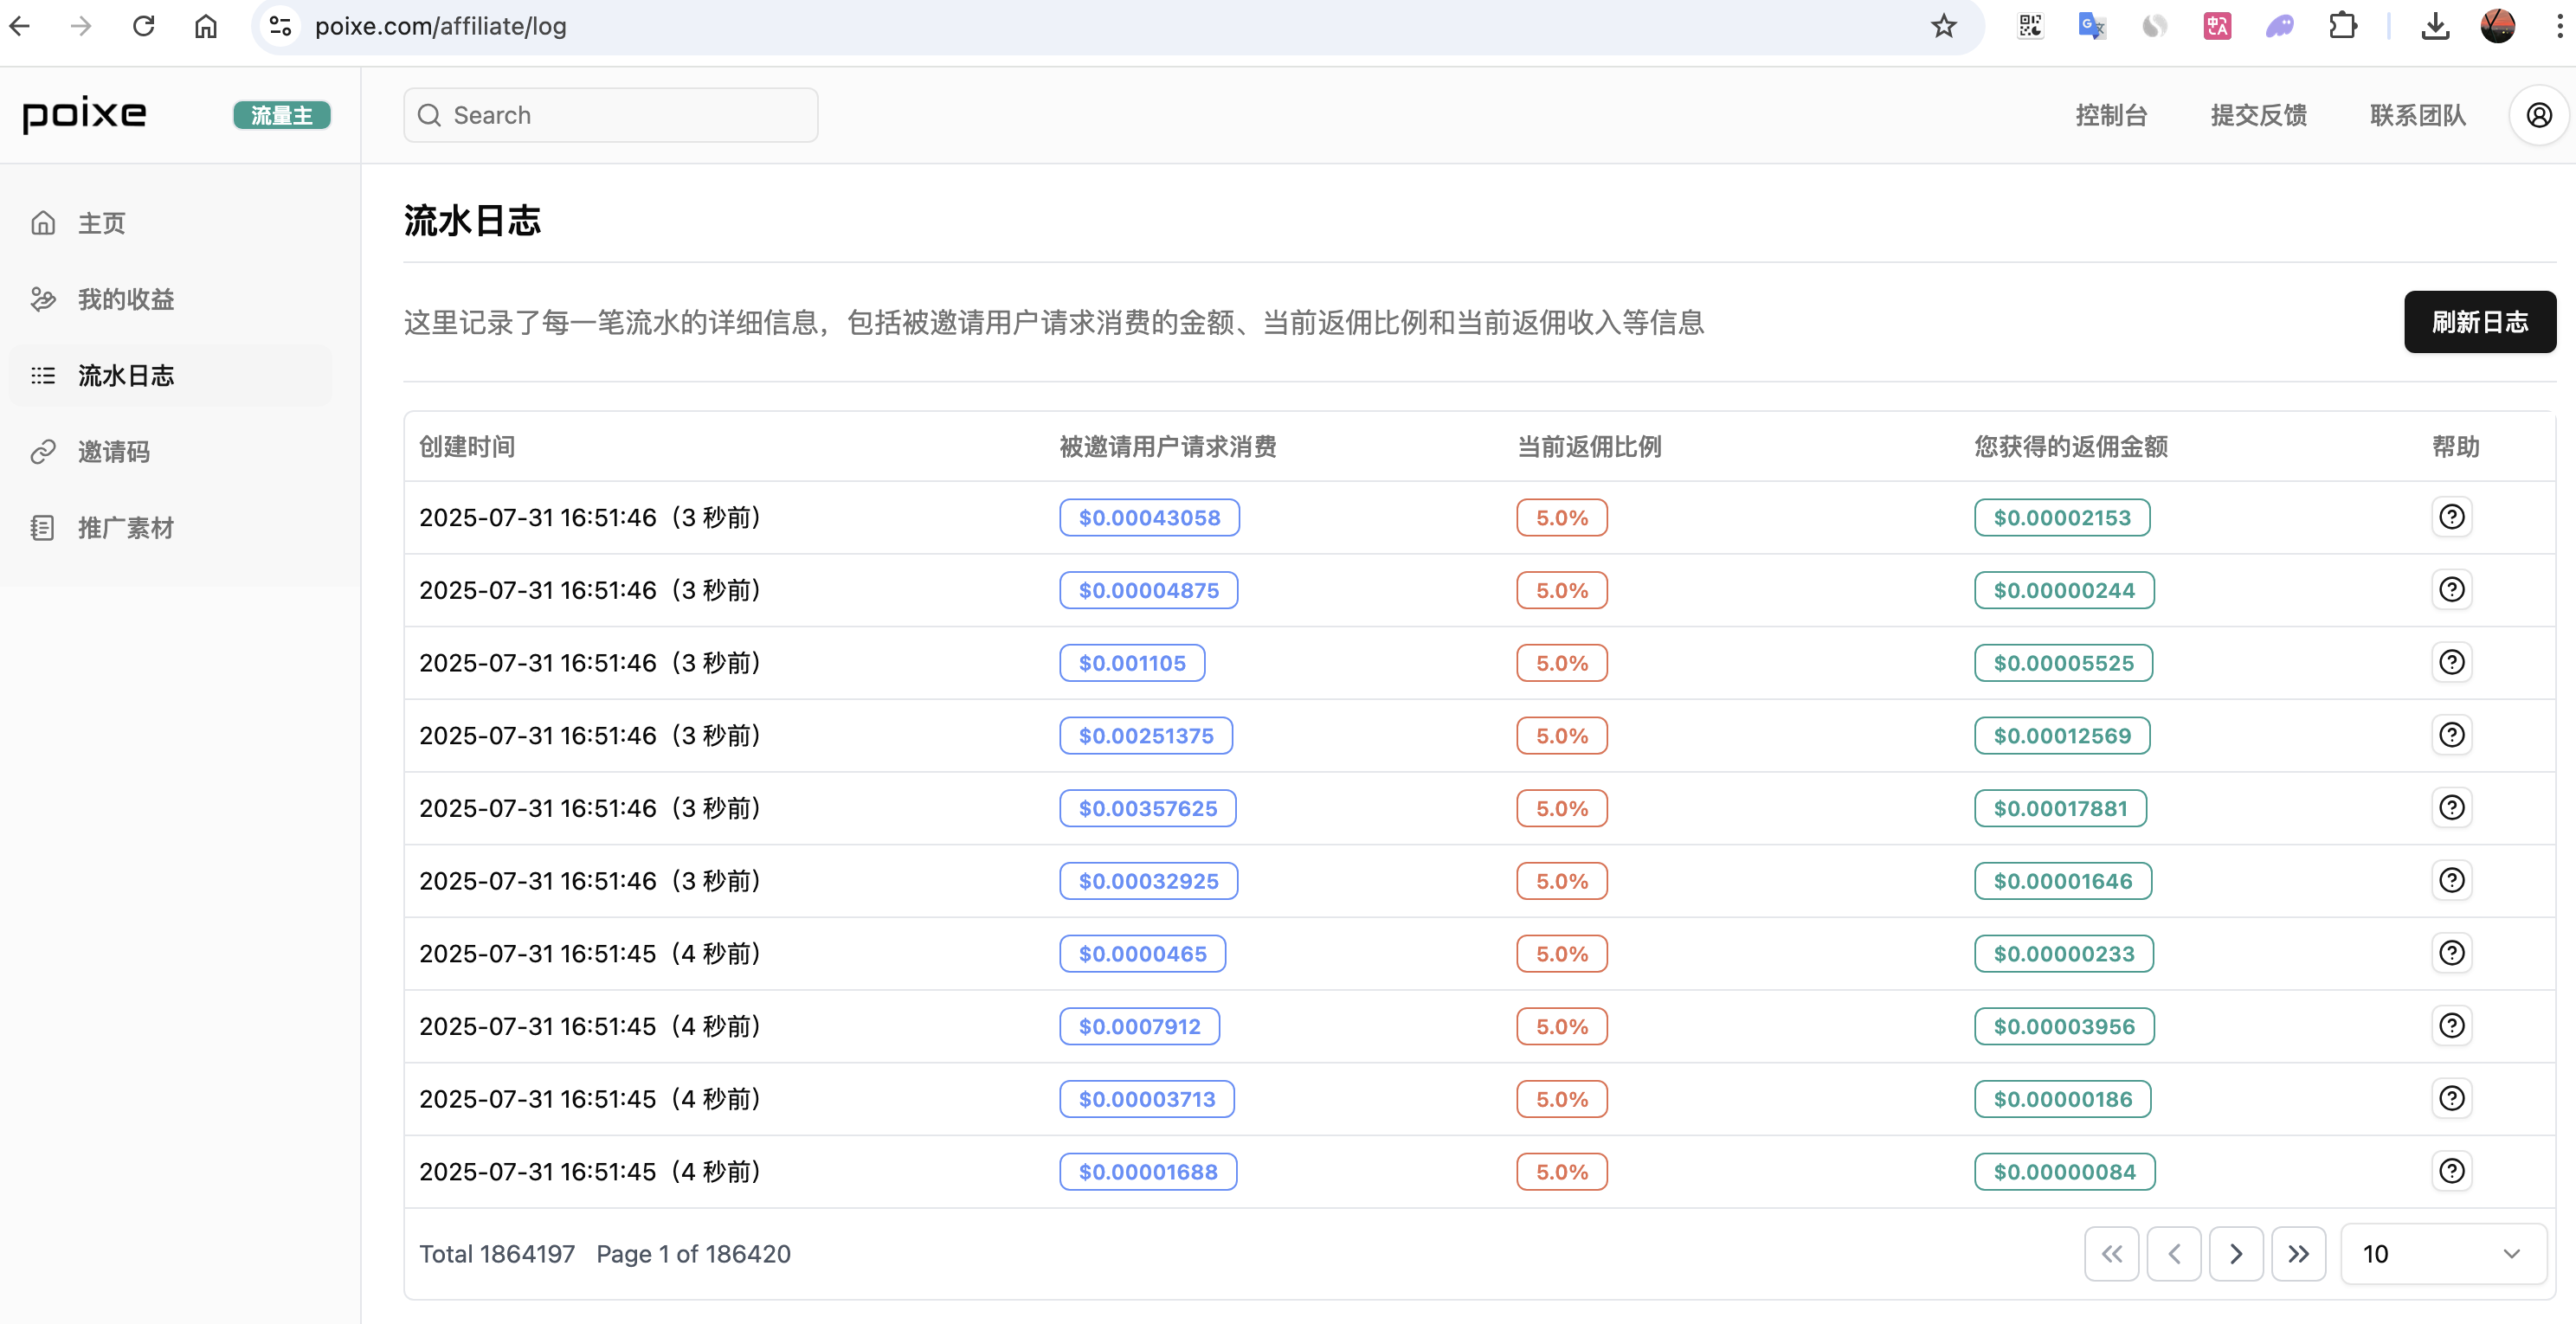Open browser three-dot menu
The height and width of the screenshot is (1324, 2576).
point(2559,26)
